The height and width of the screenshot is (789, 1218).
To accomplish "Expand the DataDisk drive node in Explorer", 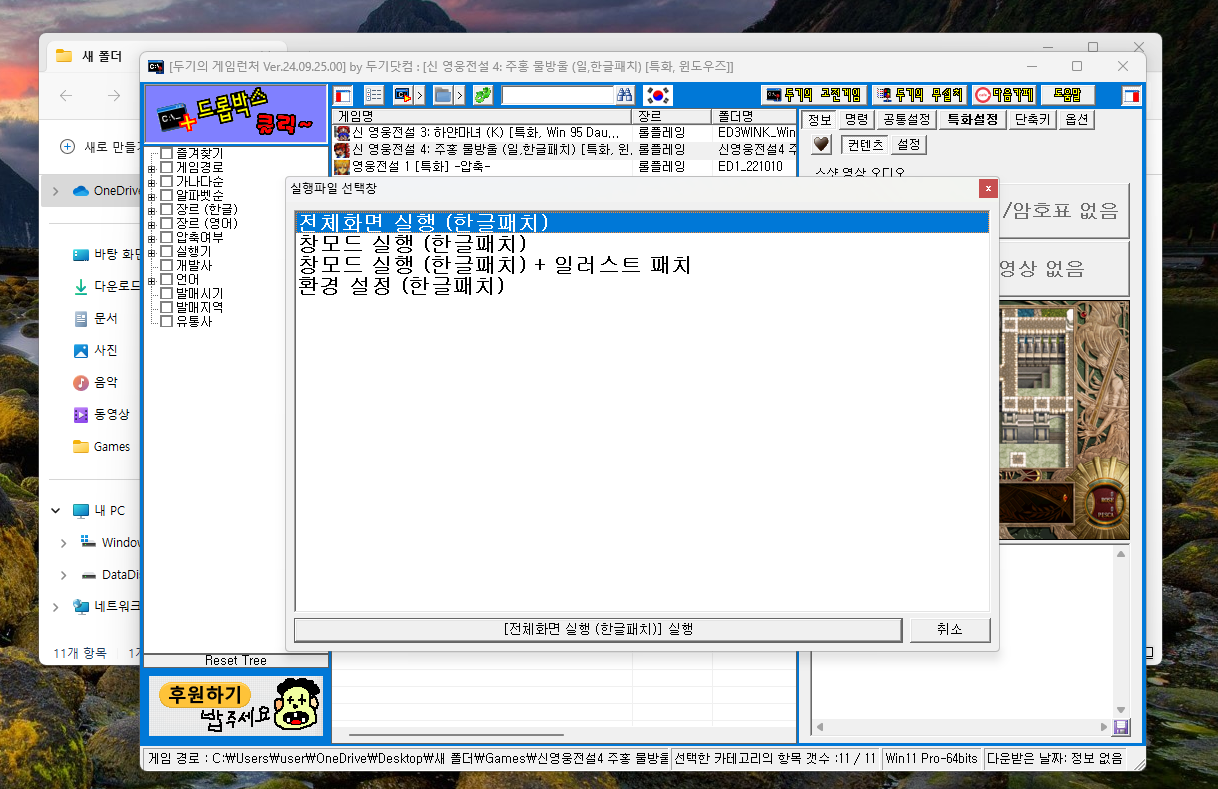I will pos(64,575).
